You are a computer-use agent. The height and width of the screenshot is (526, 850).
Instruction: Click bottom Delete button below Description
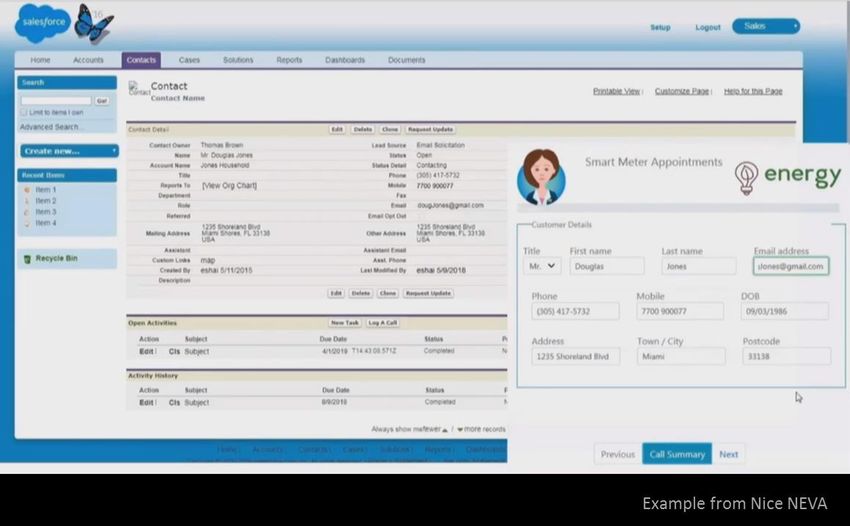pyautogui.click(x=360, y=293)
